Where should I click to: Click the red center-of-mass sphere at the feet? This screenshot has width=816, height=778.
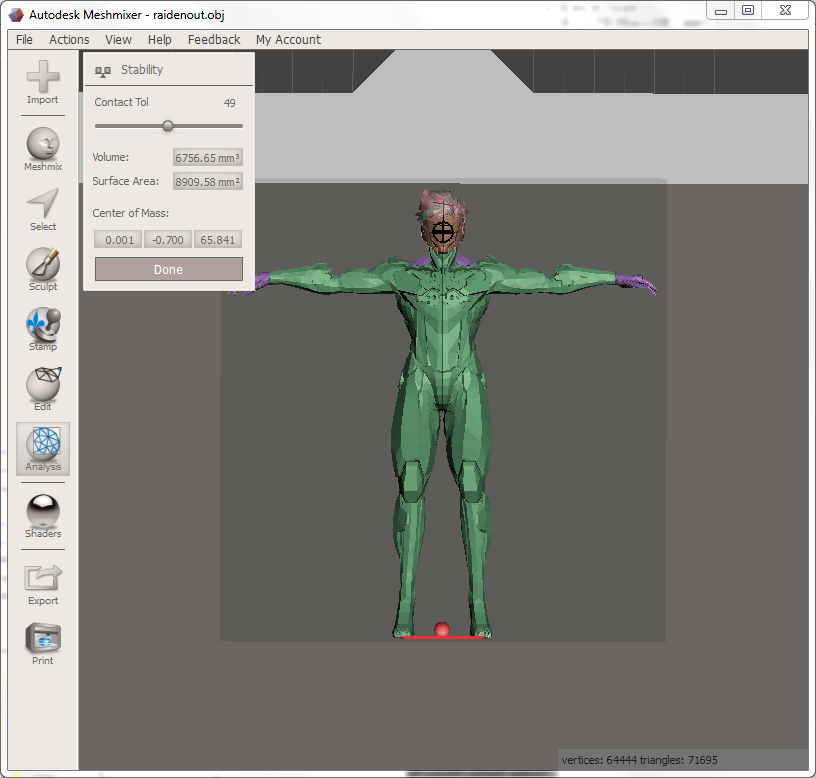coord(442,629)
